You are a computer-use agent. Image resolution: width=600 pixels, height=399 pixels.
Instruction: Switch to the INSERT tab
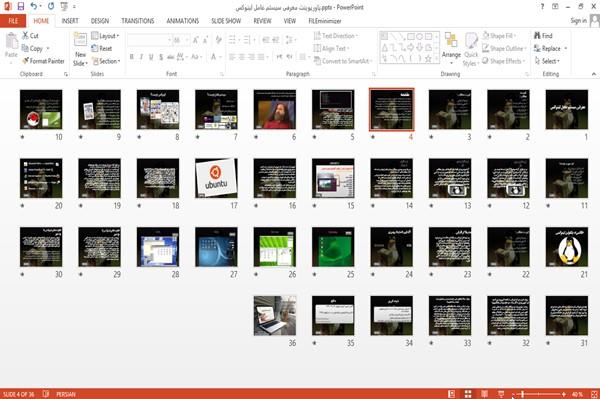coord(70,21)
